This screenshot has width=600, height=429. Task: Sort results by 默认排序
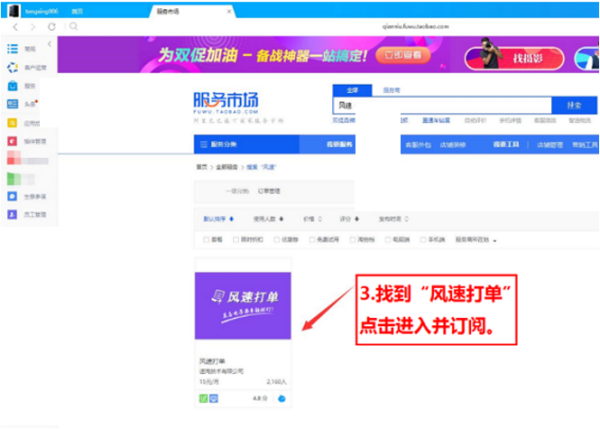coord(218,219)
